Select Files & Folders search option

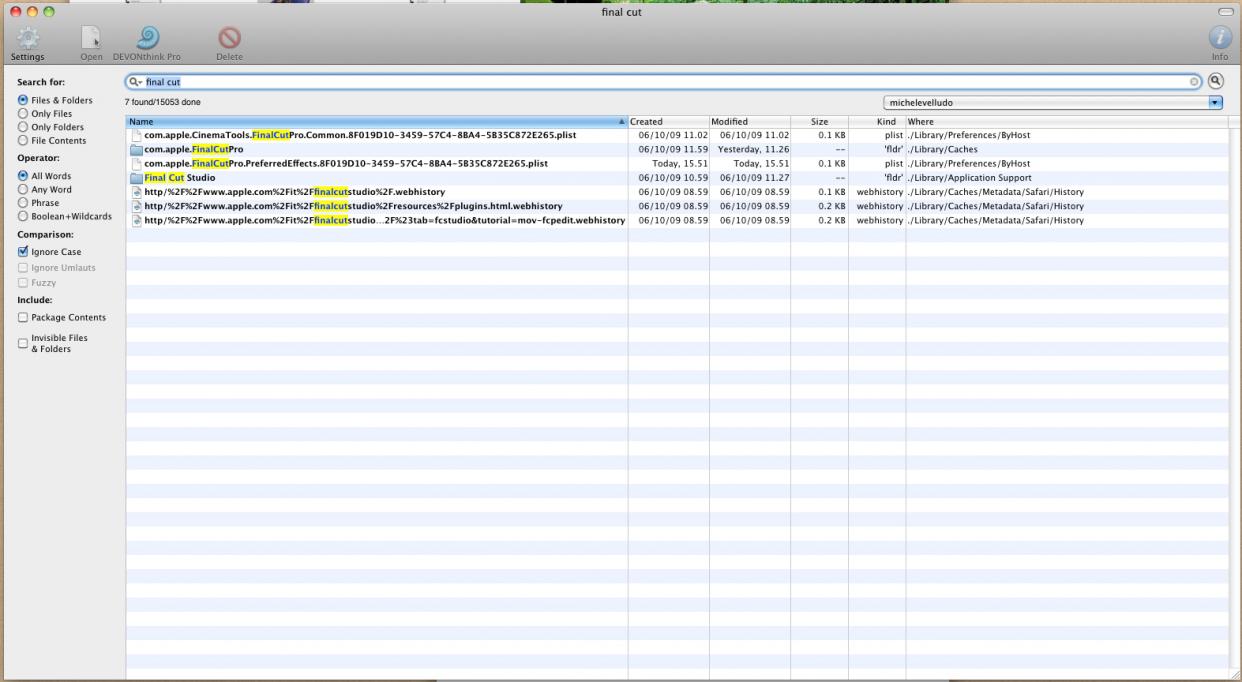(23, 100)
